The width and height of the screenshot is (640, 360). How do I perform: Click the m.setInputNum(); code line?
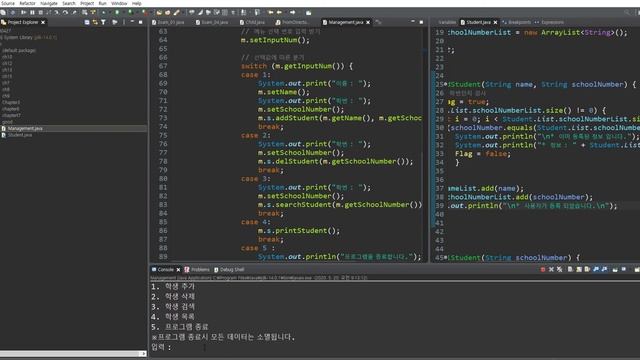tap(275, 40)
